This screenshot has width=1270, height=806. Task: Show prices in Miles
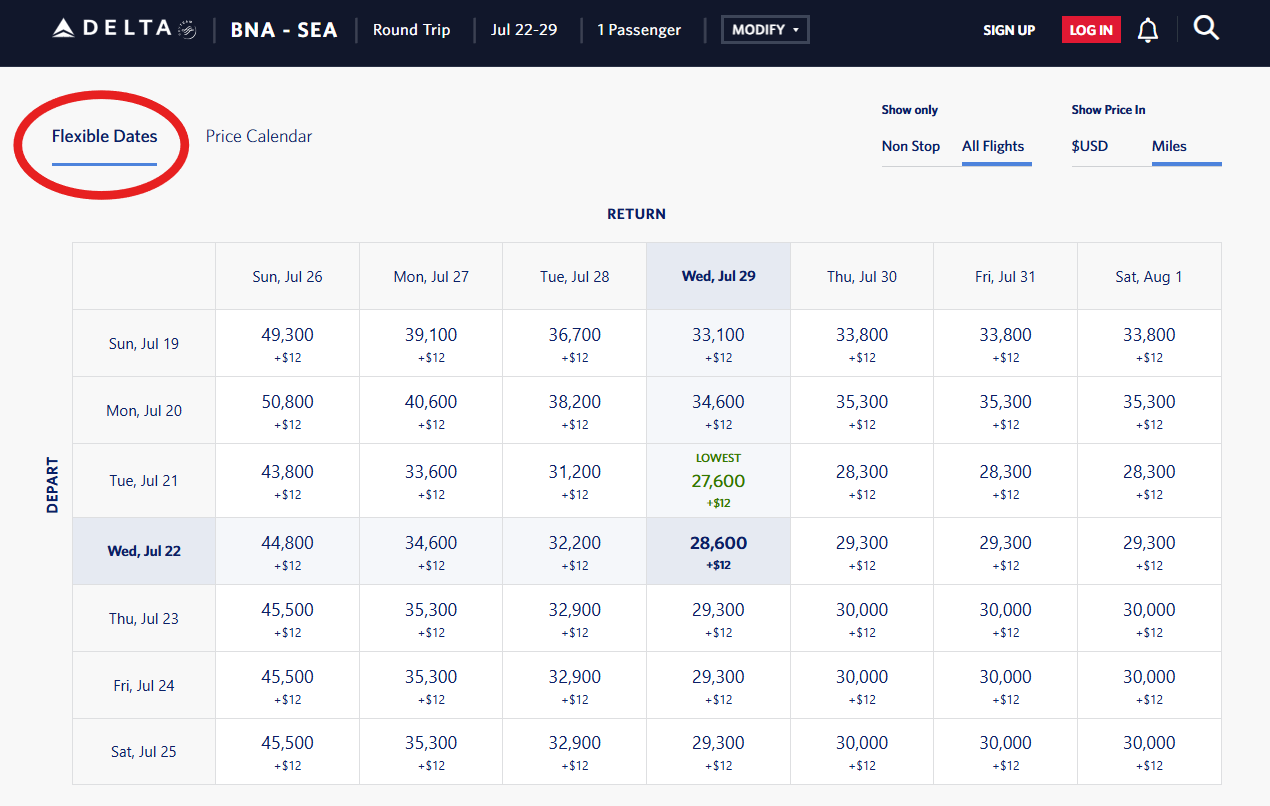click(1169, 146)
